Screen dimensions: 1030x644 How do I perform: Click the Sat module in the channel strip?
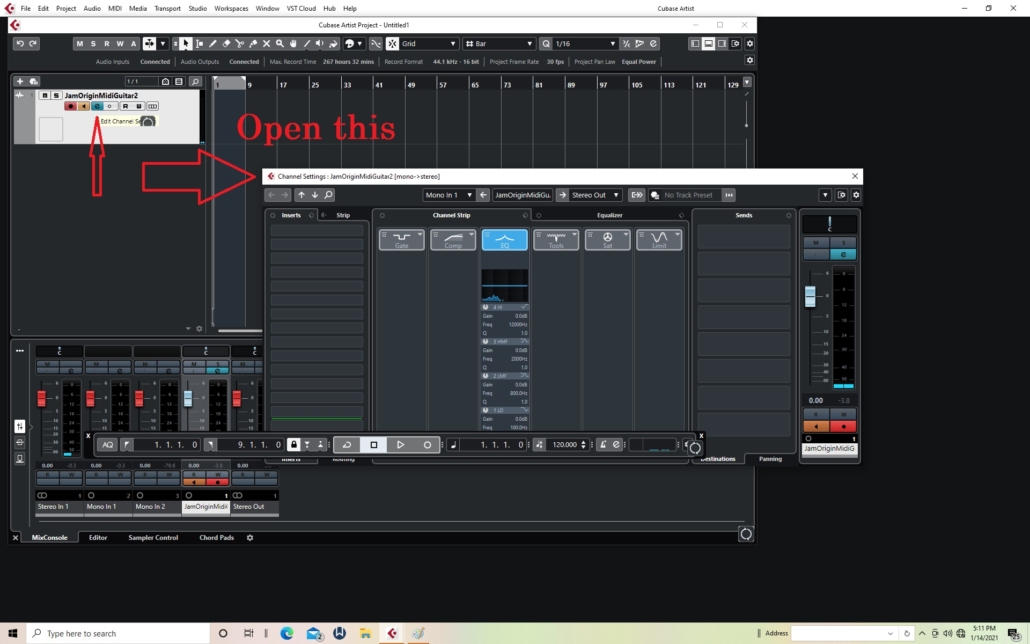tap(608, 240)
